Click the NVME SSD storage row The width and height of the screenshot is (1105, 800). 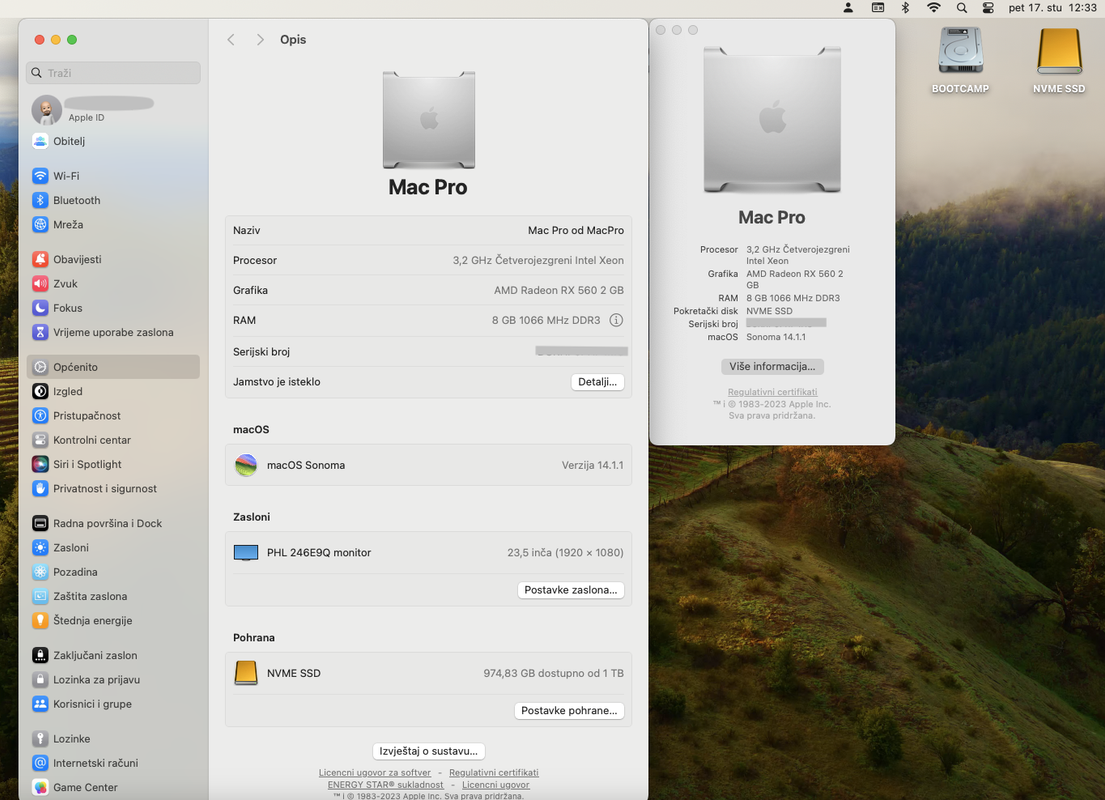[x=428, y=673]
